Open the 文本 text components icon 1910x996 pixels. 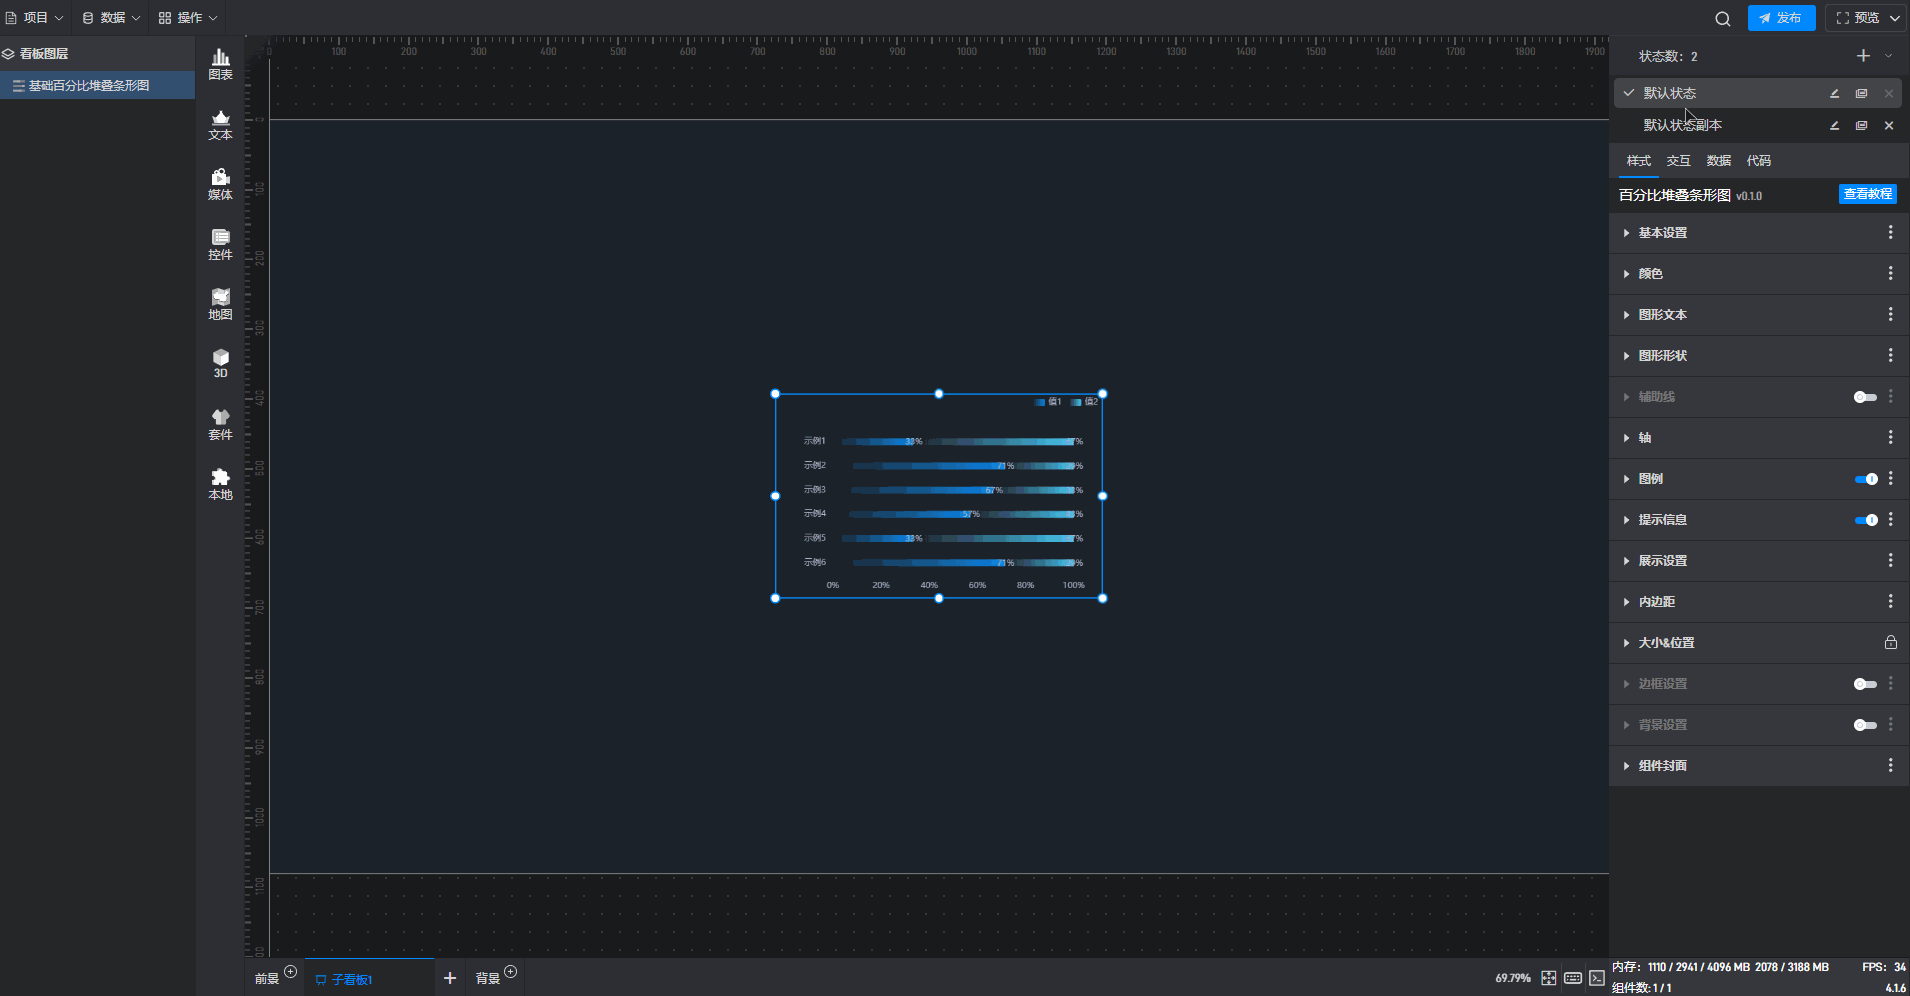[x=220, y=124]
